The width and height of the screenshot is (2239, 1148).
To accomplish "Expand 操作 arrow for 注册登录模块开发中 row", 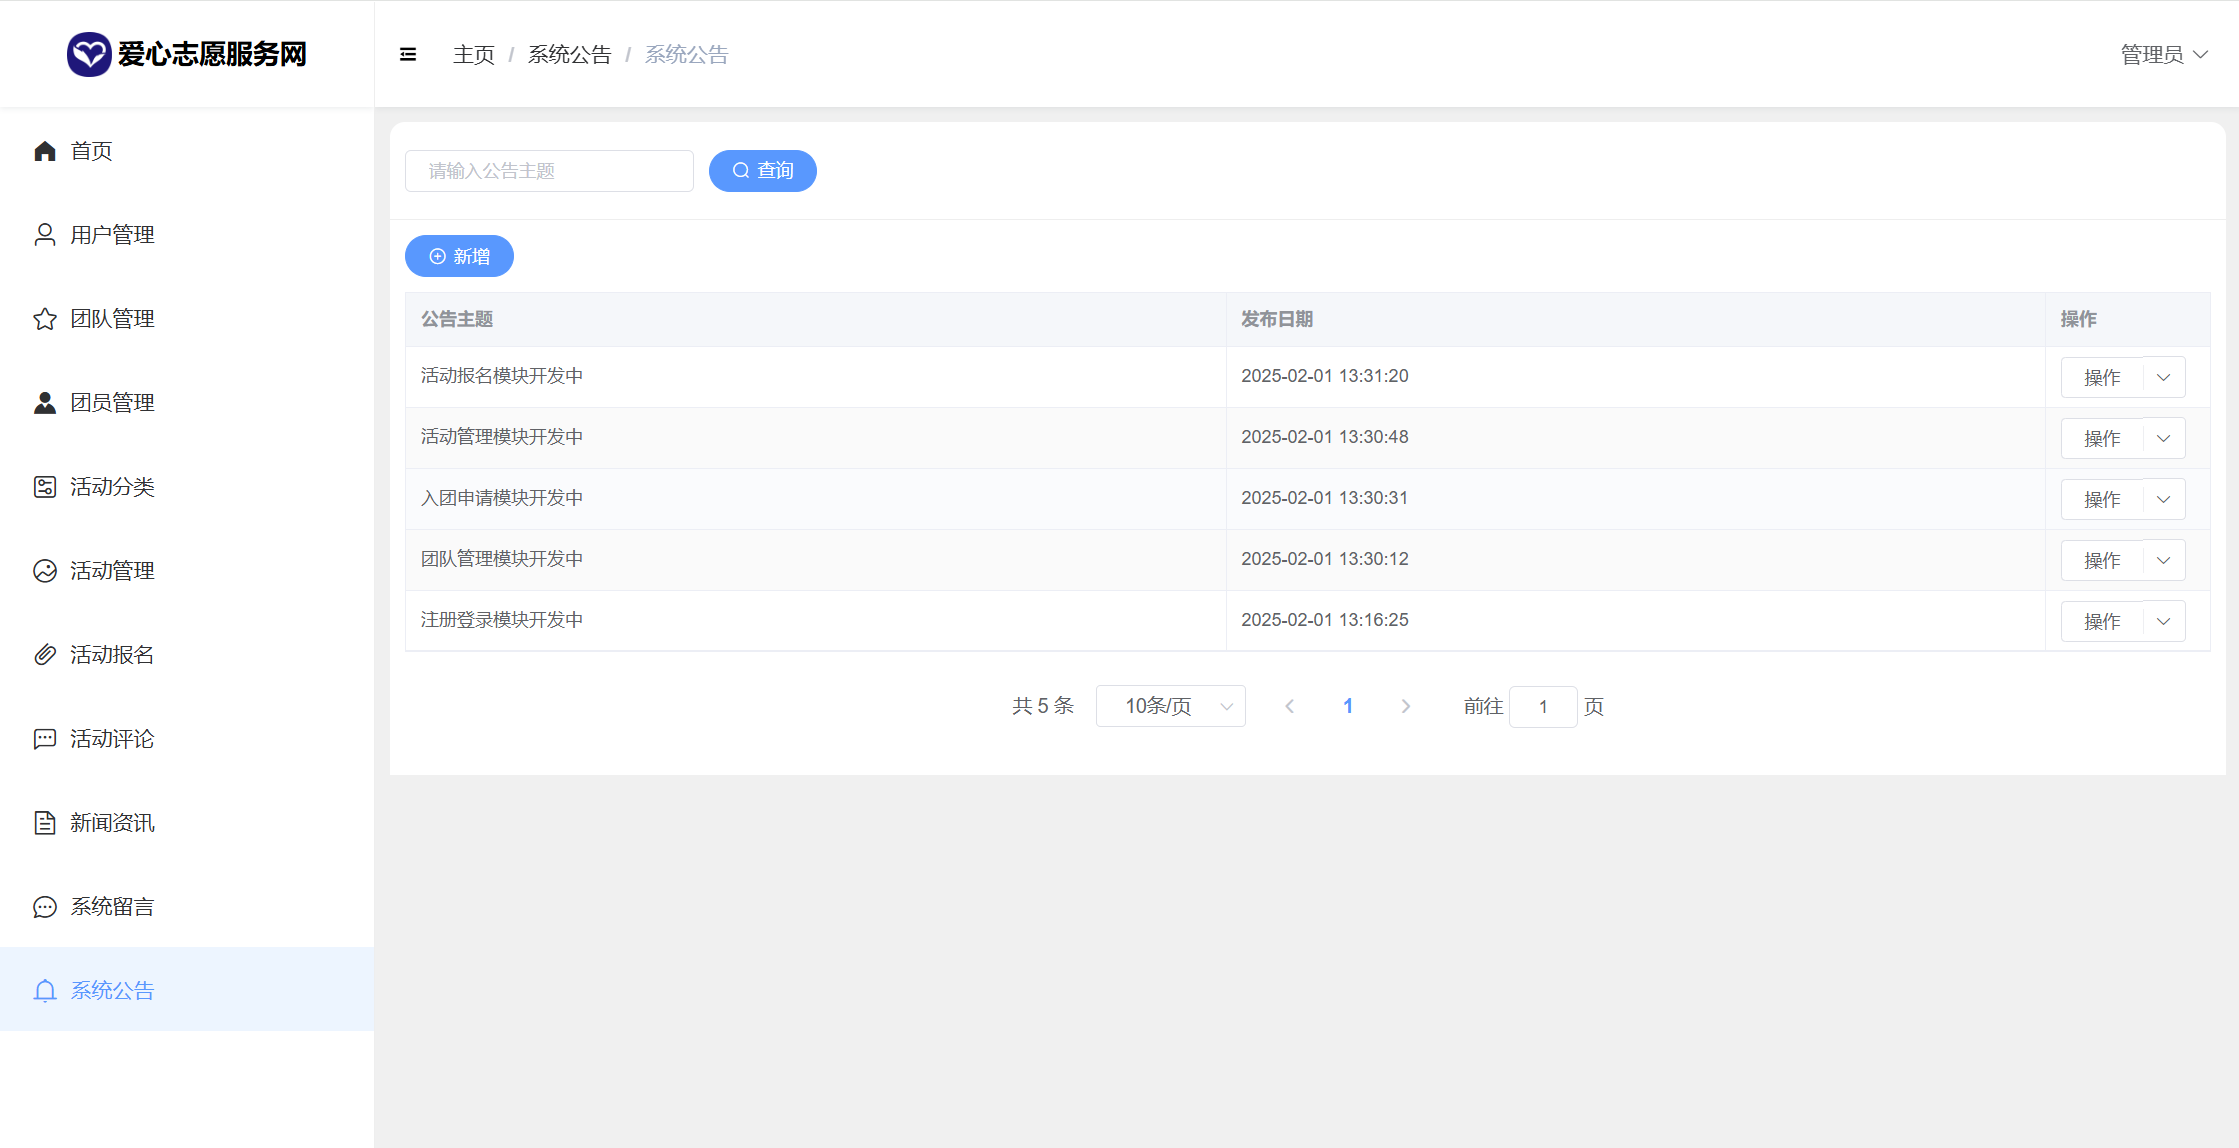I will coord(2163,622).
